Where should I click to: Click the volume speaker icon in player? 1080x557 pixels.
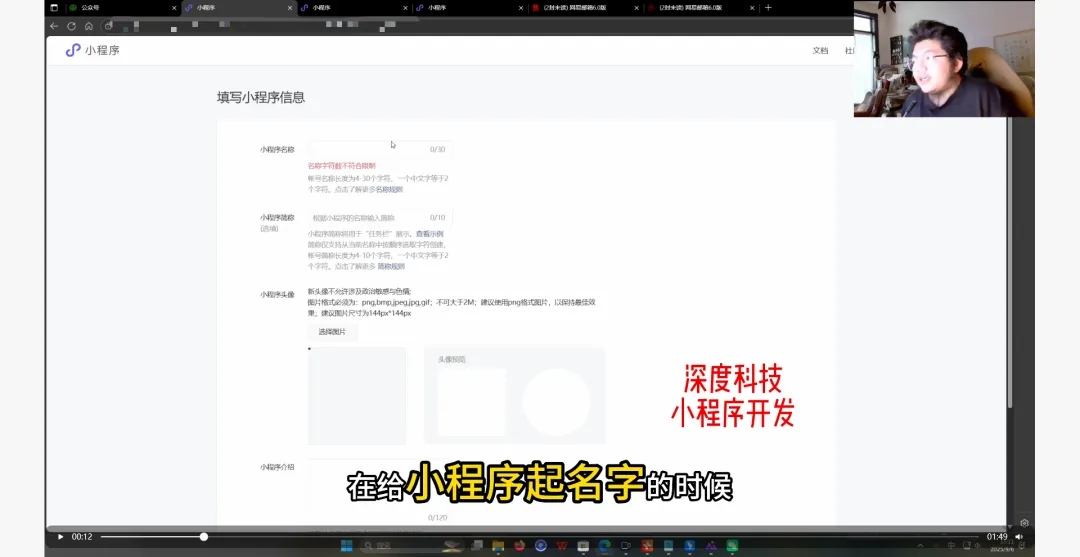click(1018, 537)
